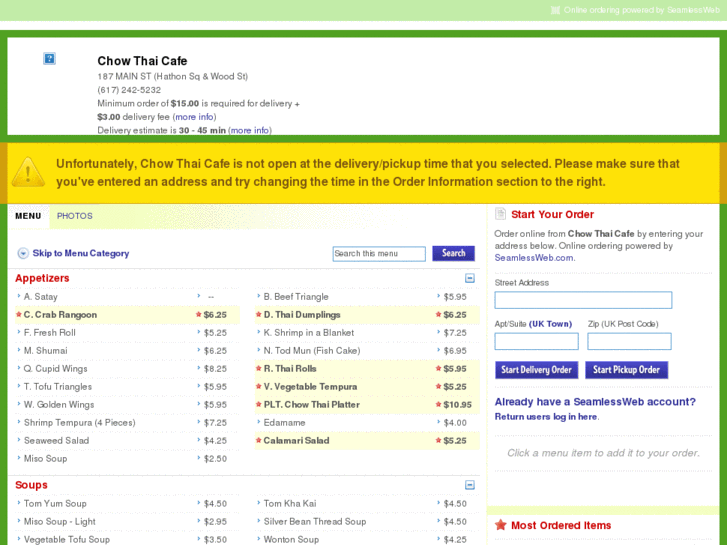Click Return users log in here link
This screenshot has width=727, height=545.
coord(546,417)
